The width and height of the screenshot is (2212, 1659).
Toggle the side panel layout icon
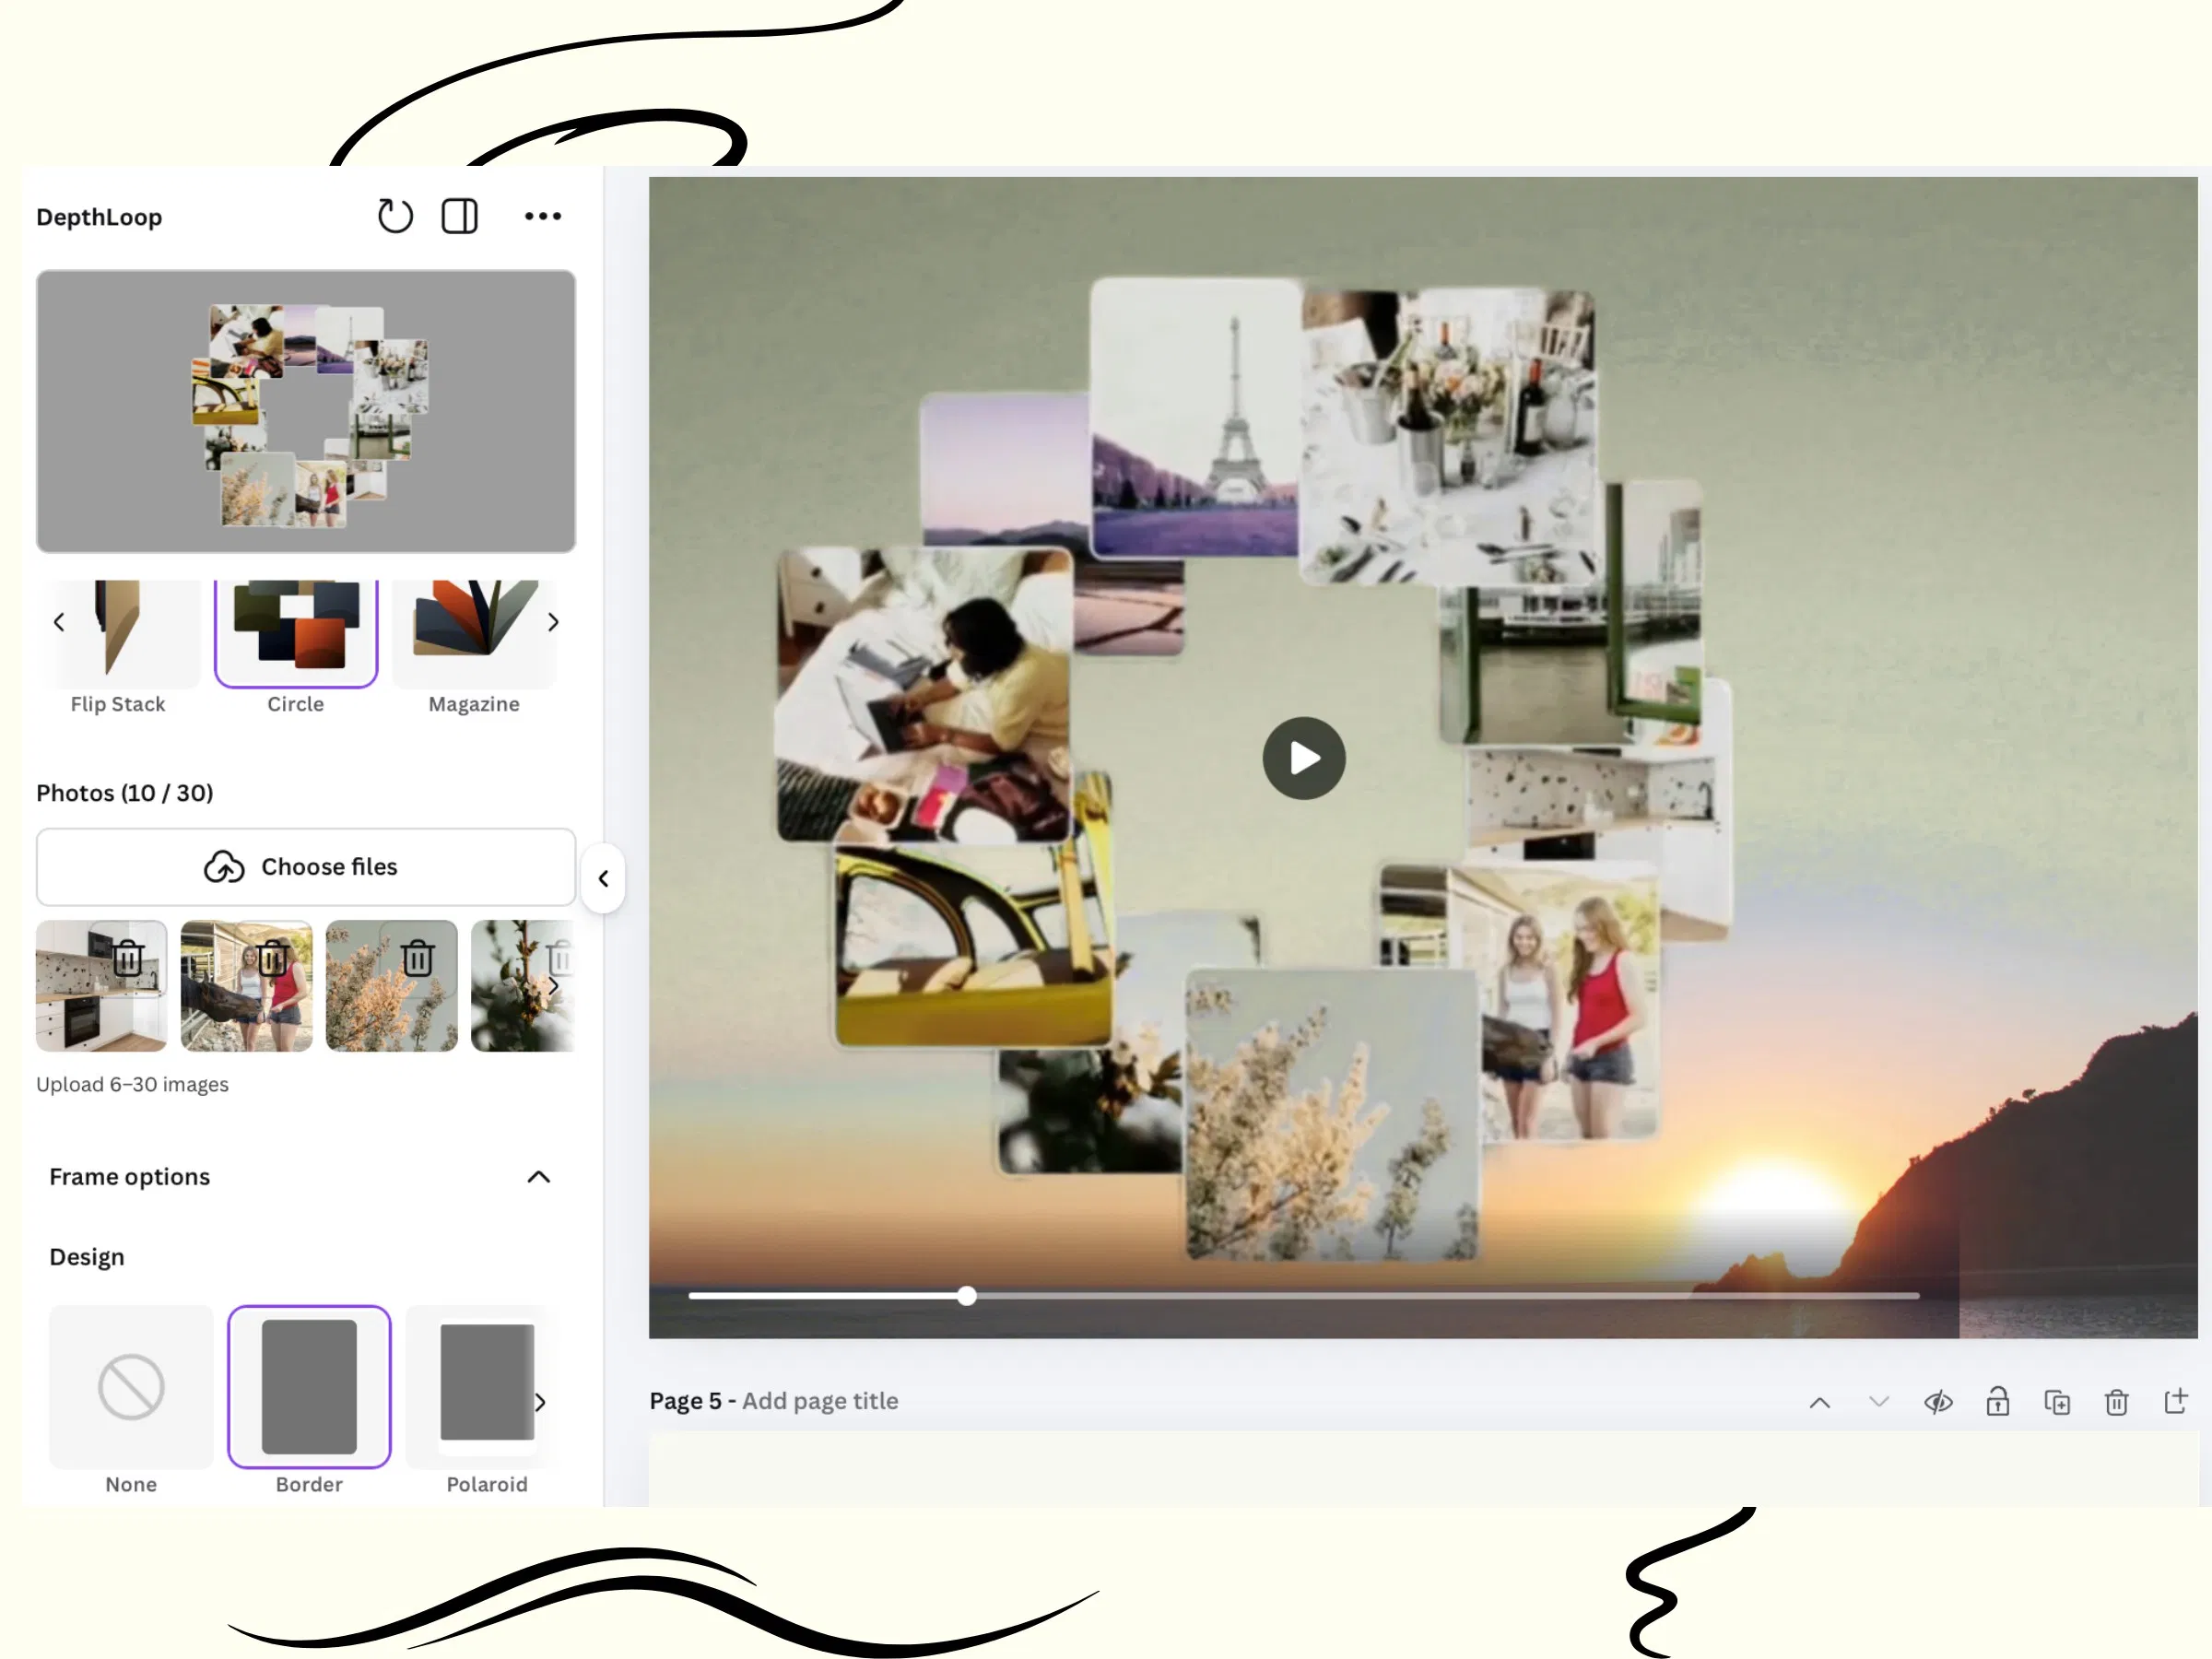[460, 216]
